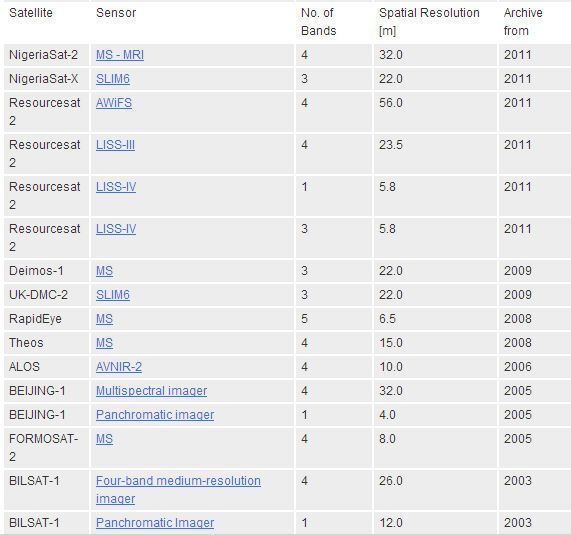Open Four-band medium-resolution imager link

[x=178, y=489]
